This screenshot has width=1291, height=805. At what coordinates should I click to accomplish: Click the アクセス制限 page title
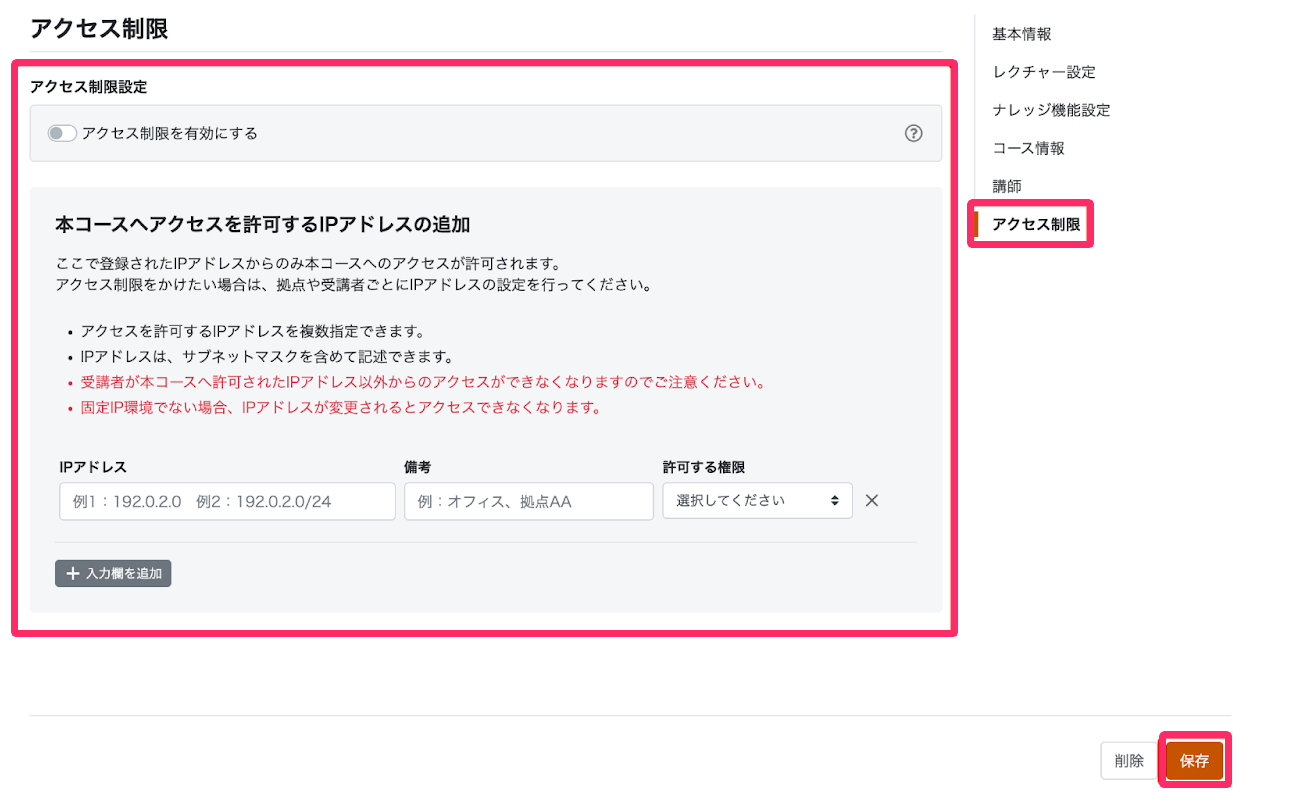point(99,28)
